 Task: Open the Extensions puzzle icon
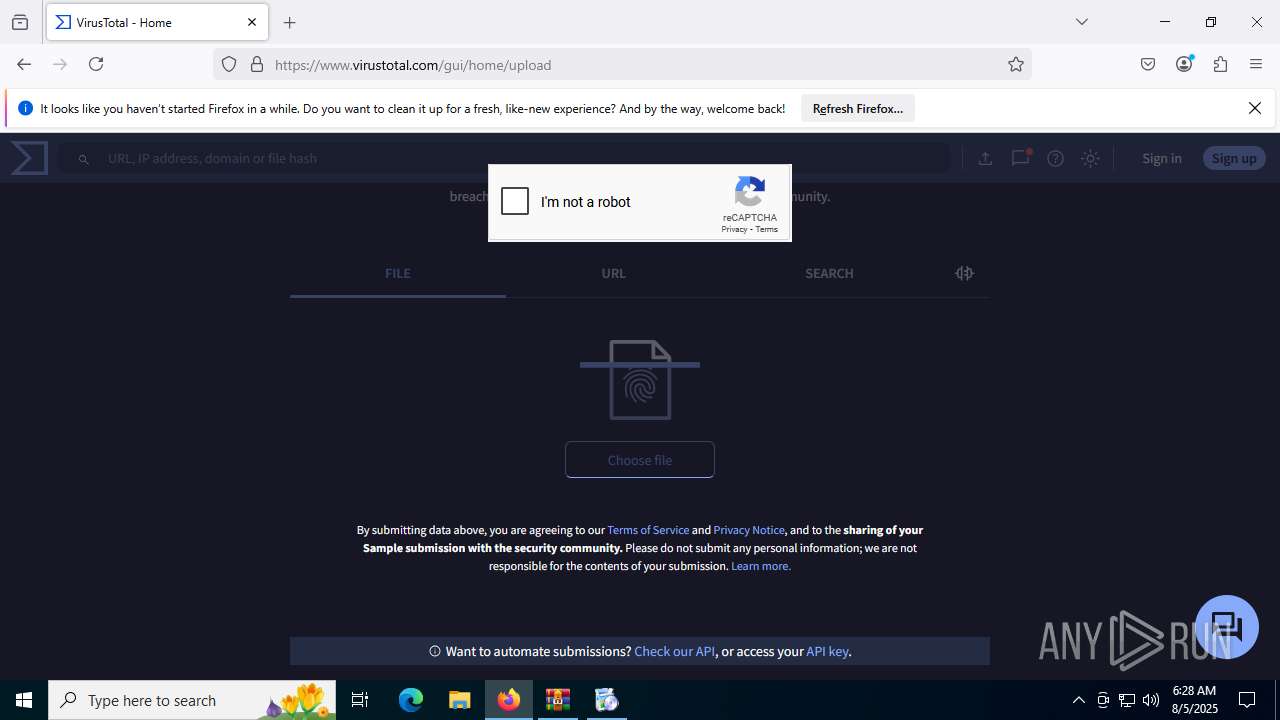click(1220, 64)
